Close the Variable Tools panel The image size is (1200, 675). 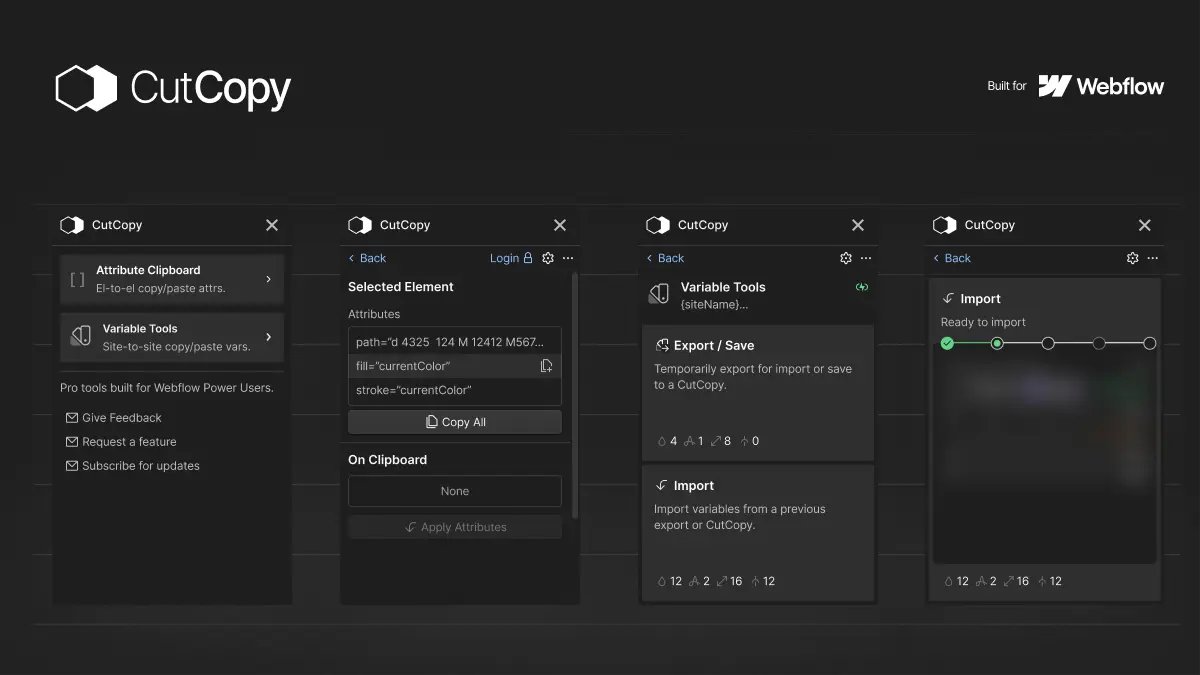(x=858, y=225)
